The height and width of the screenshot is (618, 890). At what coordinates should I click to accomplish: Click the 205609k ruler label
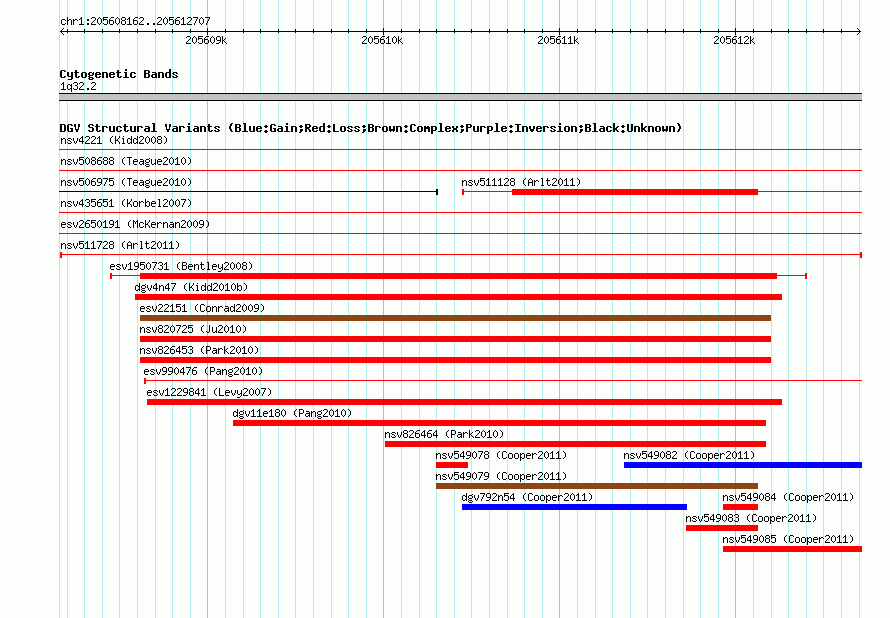click(206, 40)
